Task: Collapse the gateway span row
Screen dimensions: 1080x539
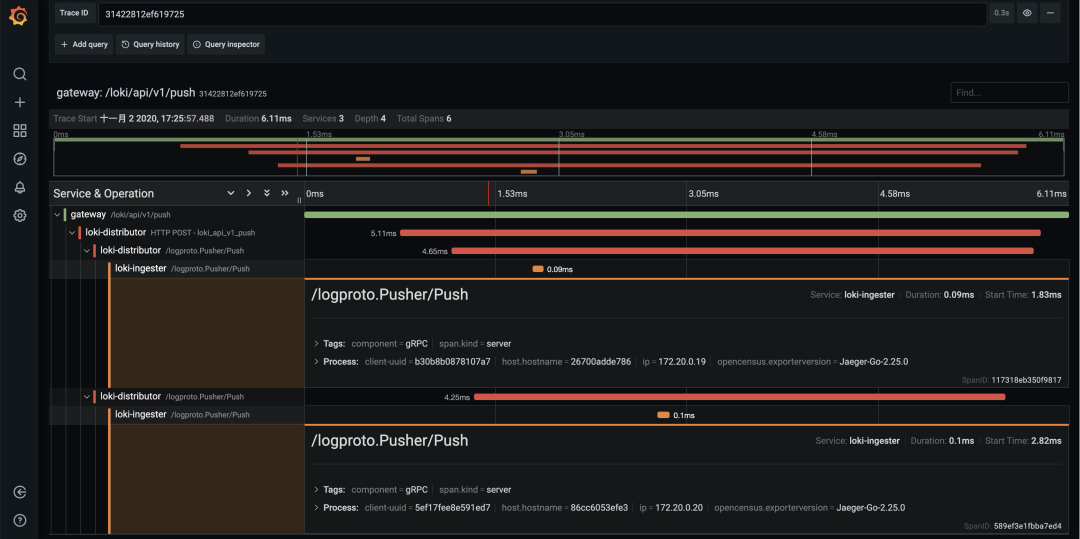Action: (x=57, y=215)
